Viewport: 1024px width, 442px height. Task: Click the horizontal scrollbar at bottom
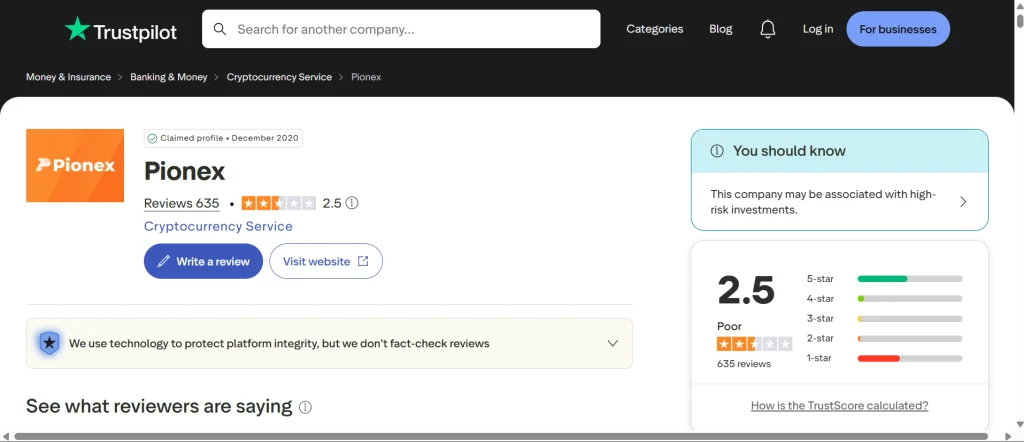pyautogui.click(x=501, y=436)
